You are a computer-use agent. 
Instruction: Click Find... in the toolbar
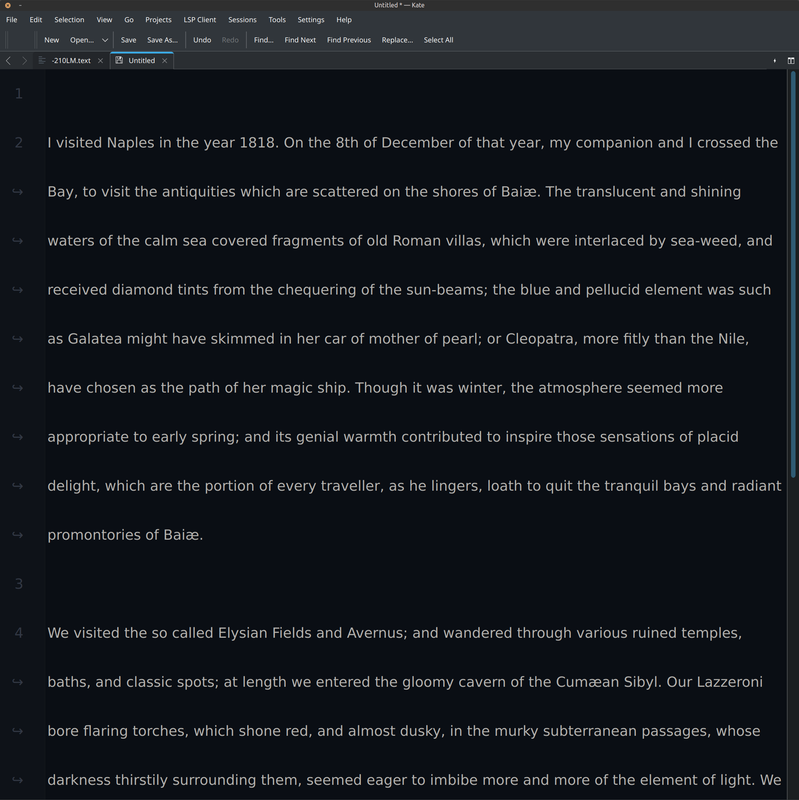click(263, 40)
